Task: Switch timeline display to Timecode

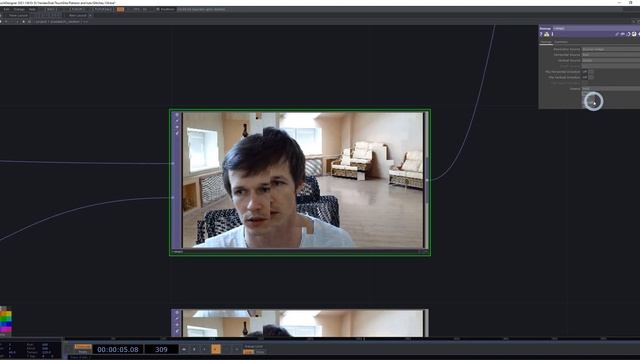Action: tap(83, 347)
